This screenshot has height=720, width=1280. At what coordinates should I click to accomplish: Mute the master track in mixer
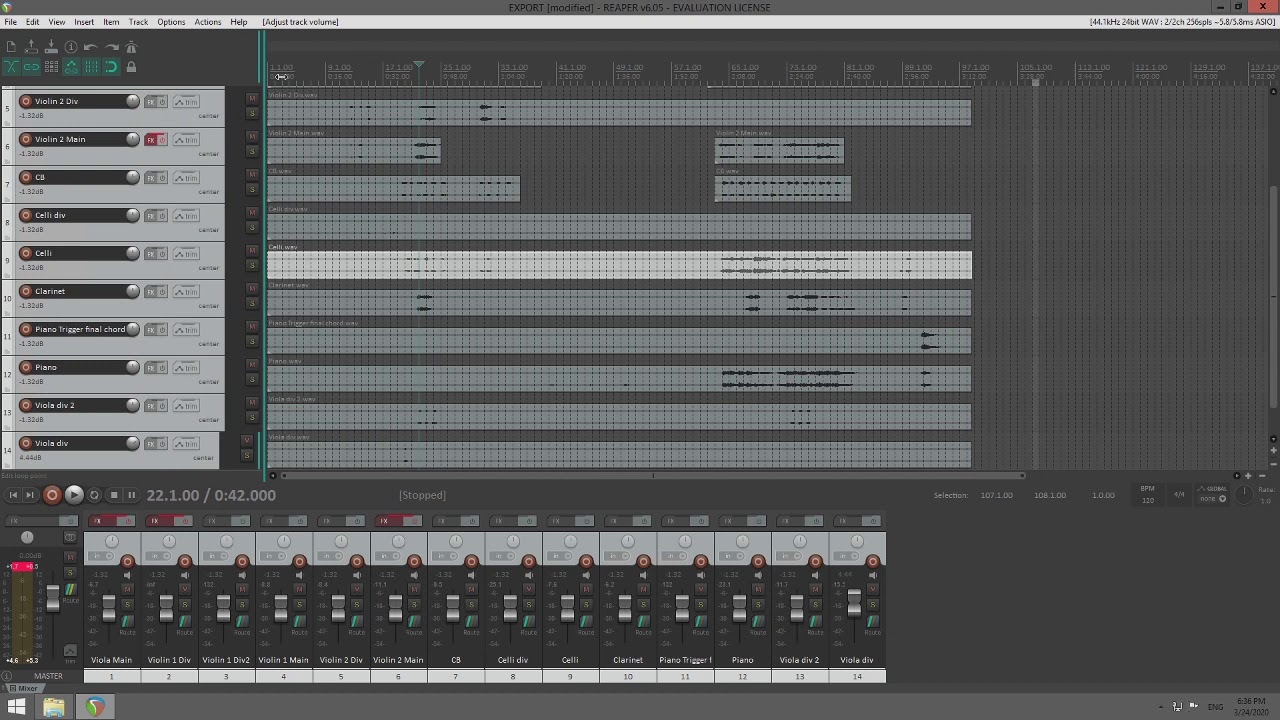click(x=70, y=557)
